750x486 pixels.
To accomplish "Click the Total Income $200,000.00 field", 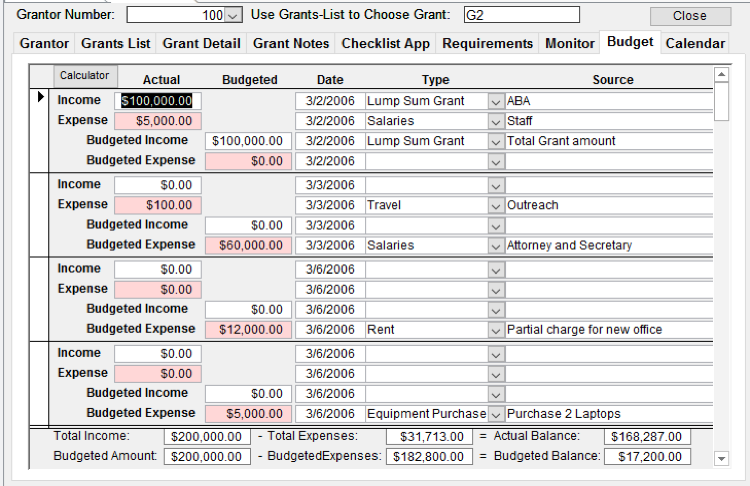I will [207, 437].
